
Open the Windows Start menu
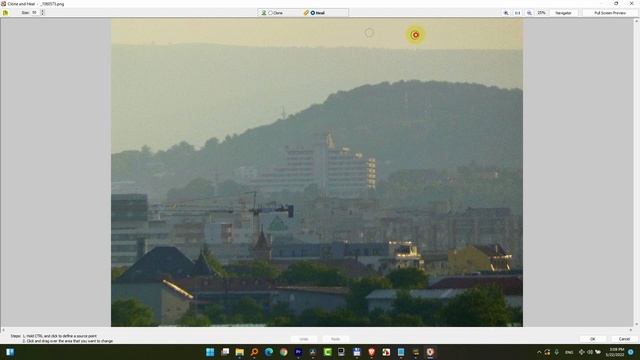click(210, 352)
